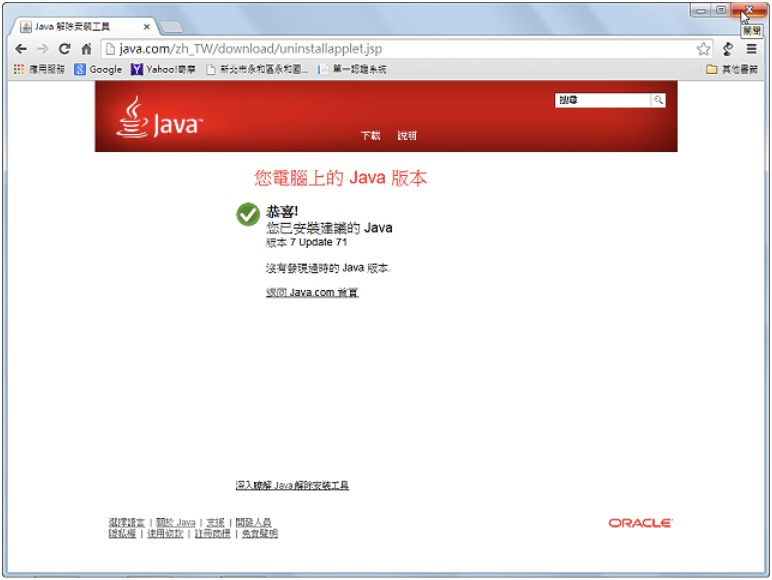Open the Download menu in the Java header
The width and height of the screenshot is (772, 580).
[370, 135]
